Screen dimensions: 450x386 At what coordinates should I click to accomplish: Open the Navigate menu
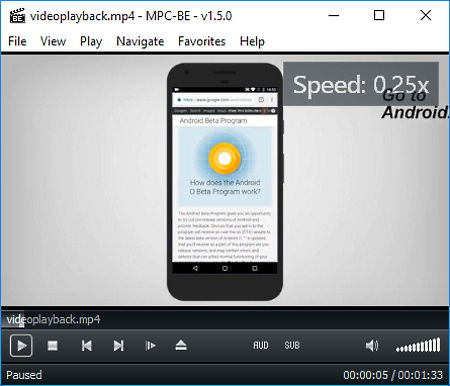(x=140, y=41)
